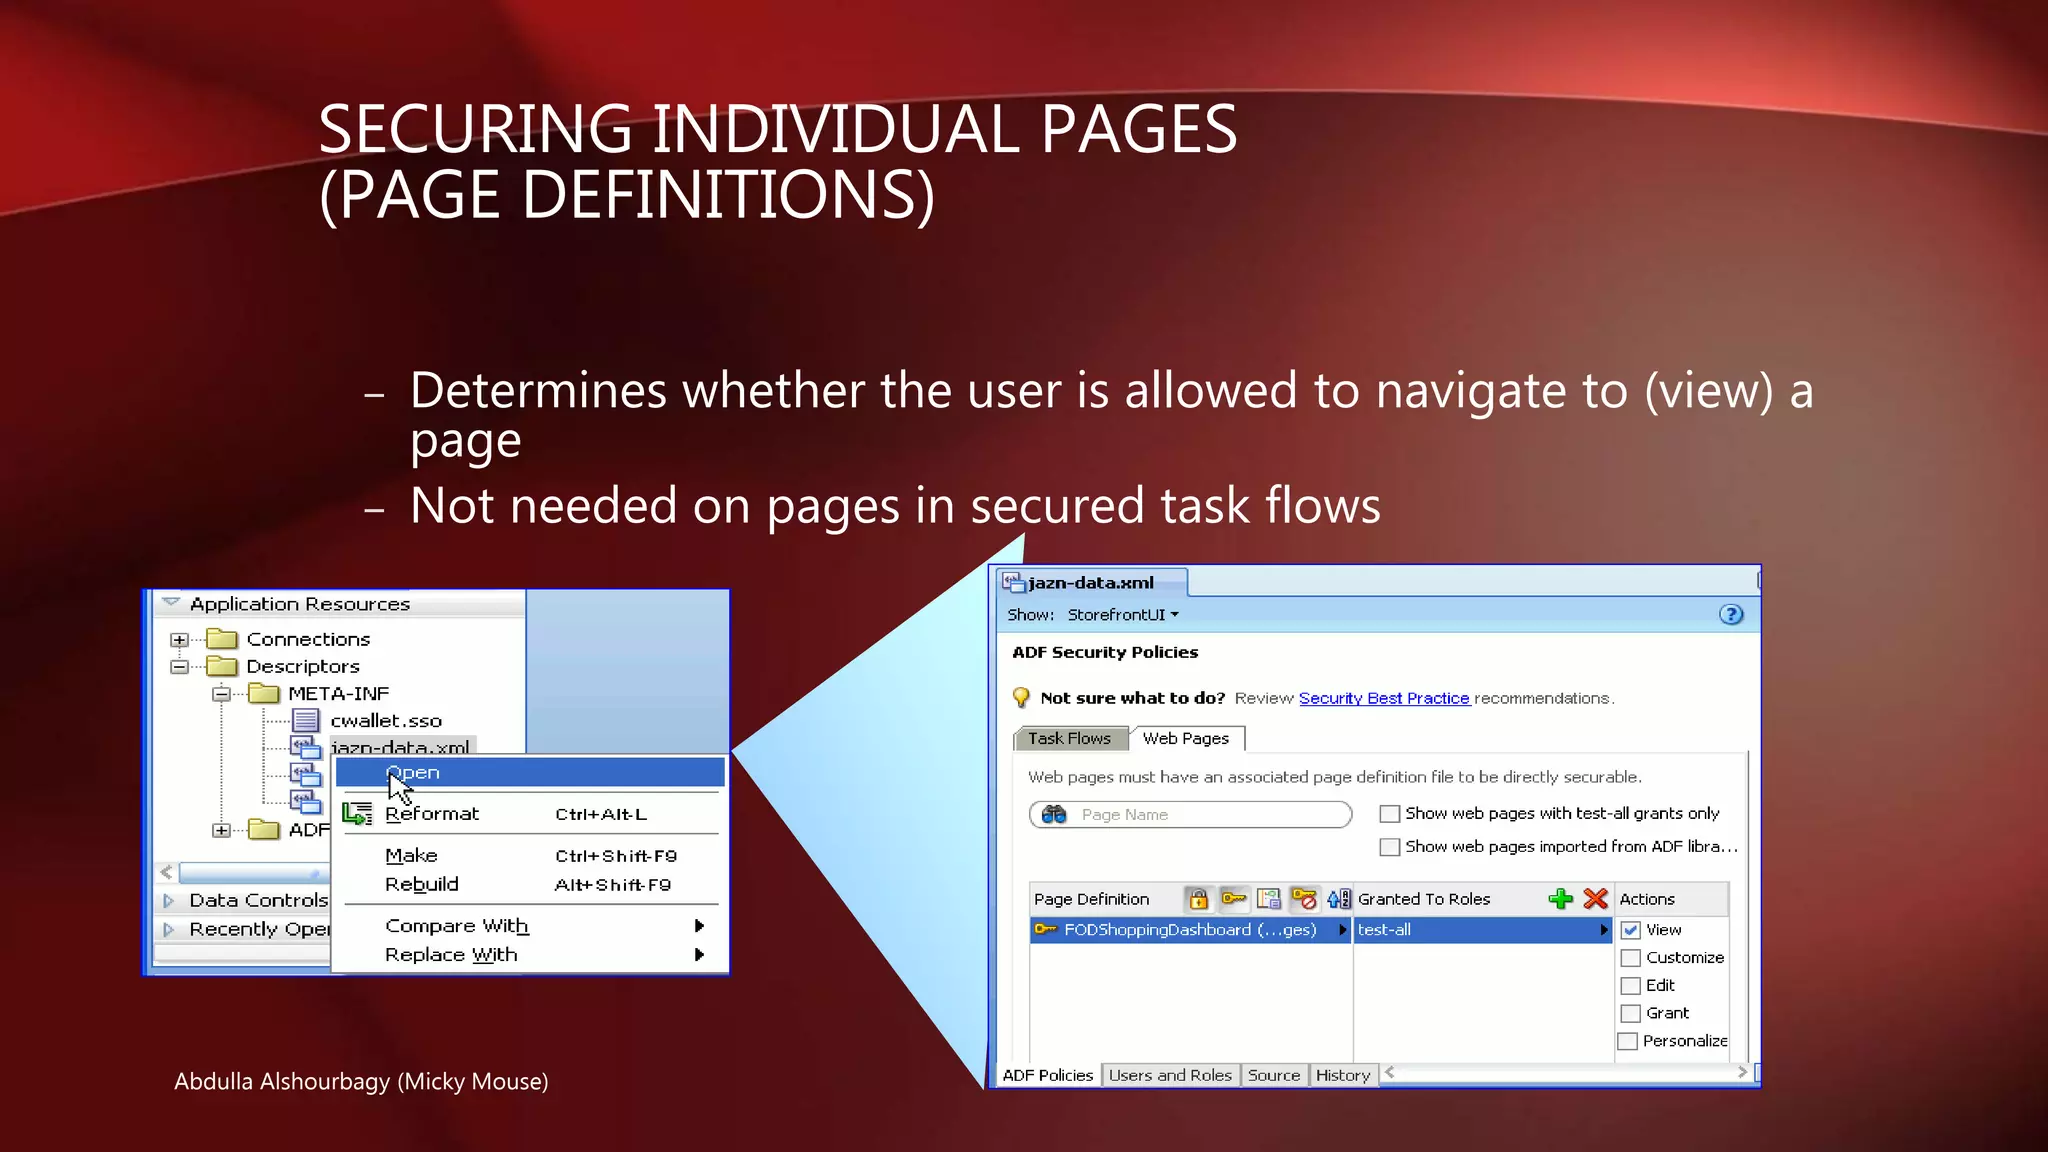Click the binoculars search icon in Page Name field
The width and height of the screenshot is (2048, 1152).
click(1054, 814)
